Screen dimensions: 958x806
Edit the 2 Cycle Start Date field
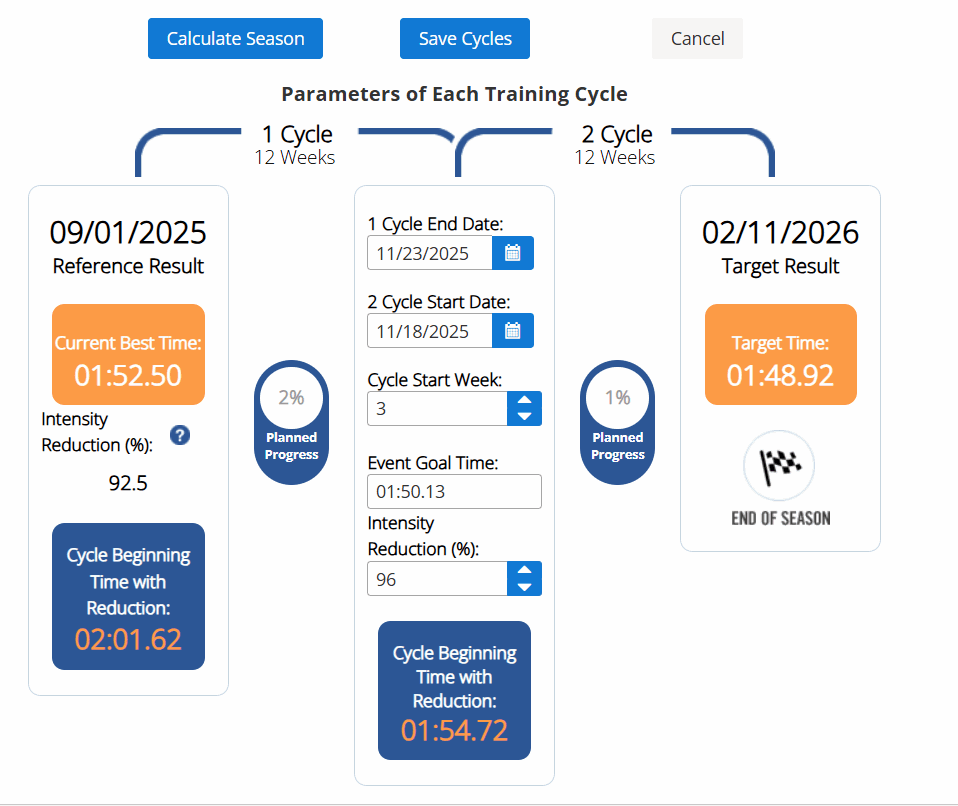pos(430,331)
